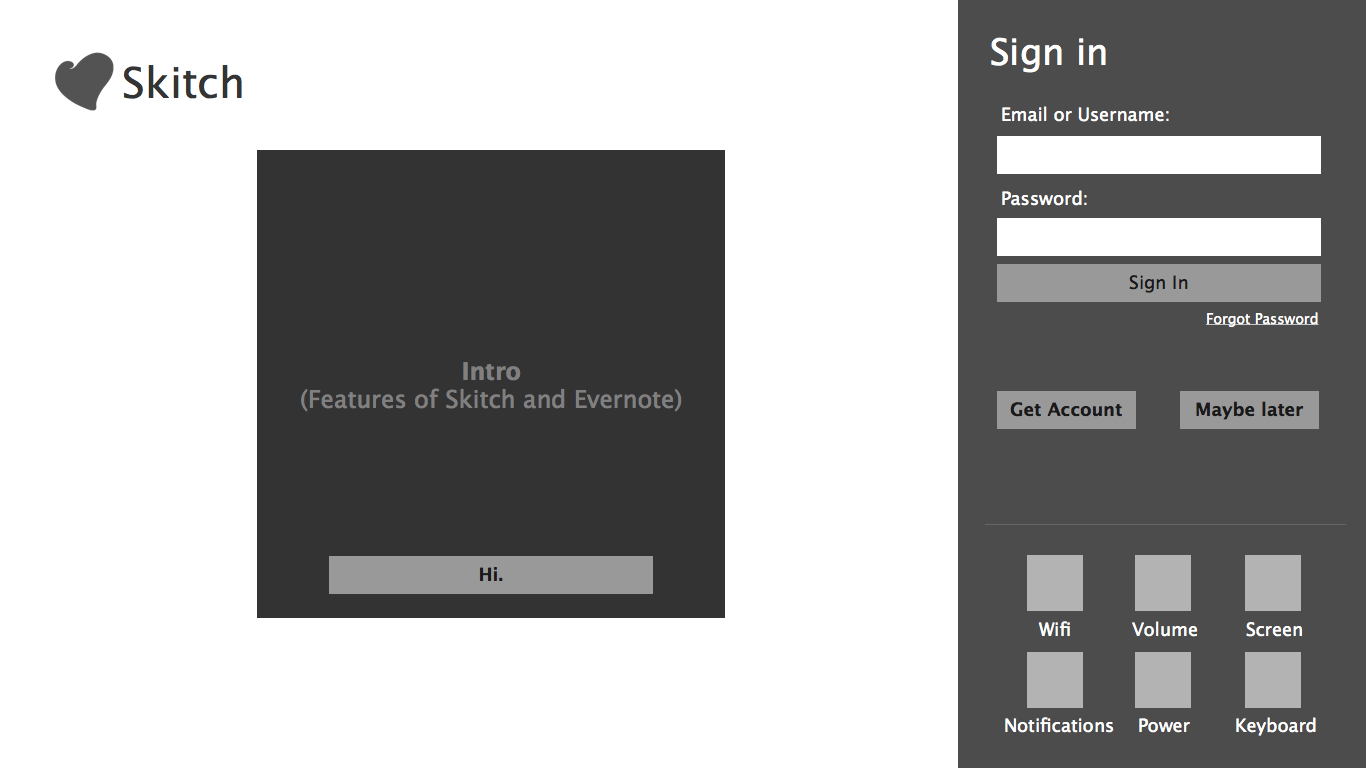Image resolution: width=1366 pixels, height=768 pixels.
Task: Dismiss sign-in with Maybe later
Action: [1249, 410]
